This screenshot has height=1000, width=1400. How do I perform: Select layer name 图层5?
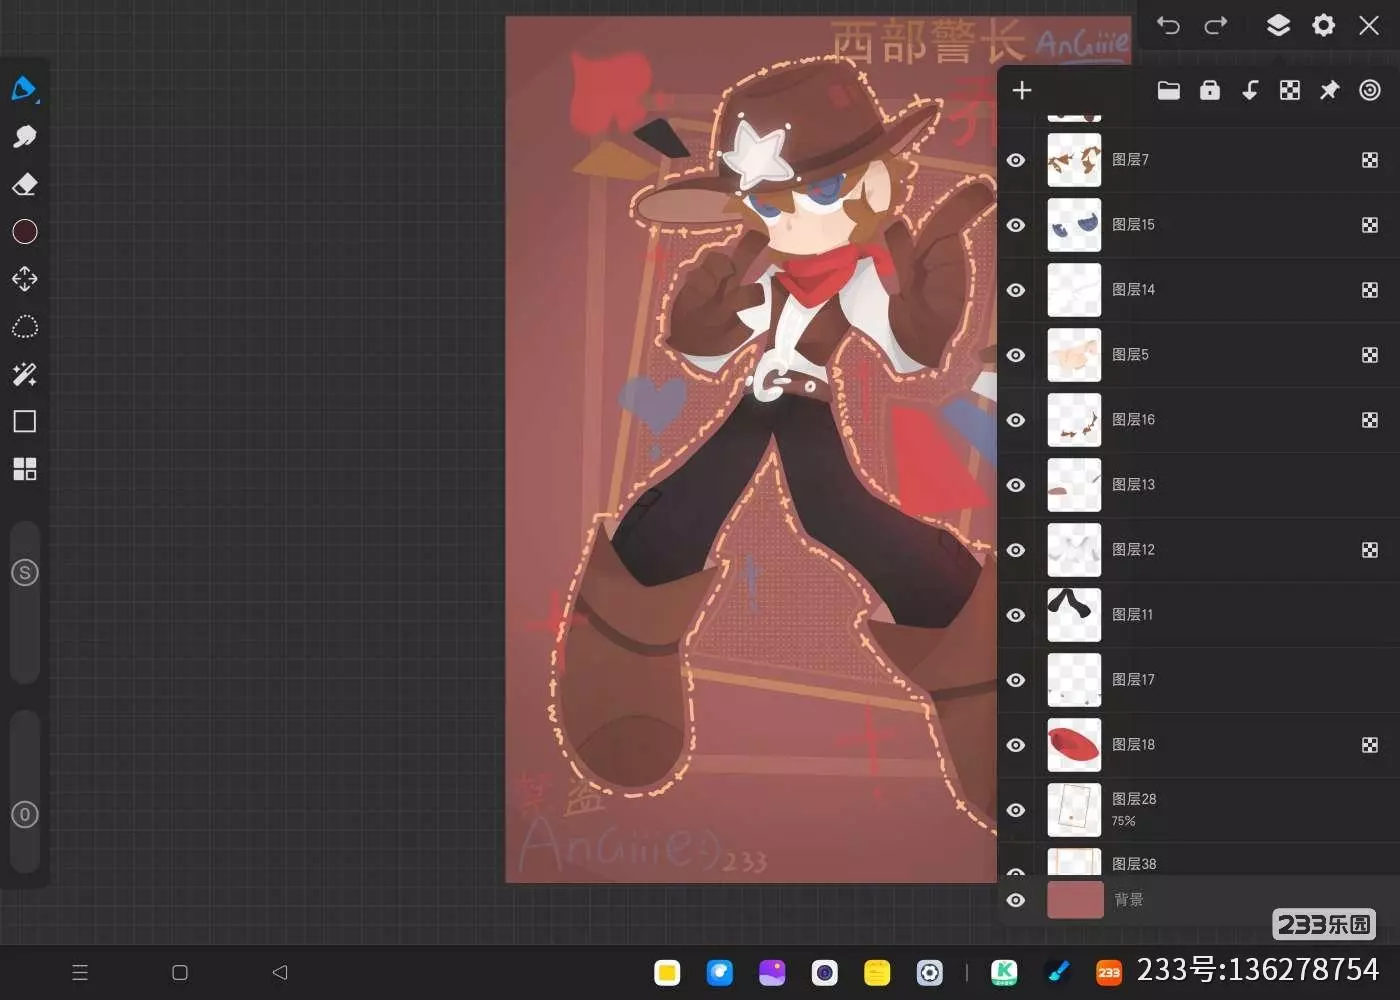pos(1130,355)
